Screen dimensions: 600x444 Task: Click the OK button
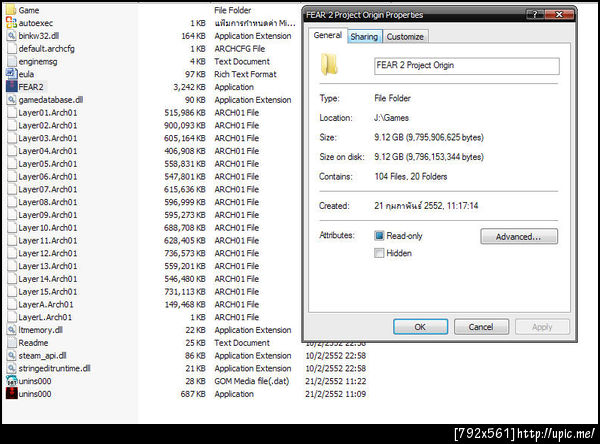[420, 327]
